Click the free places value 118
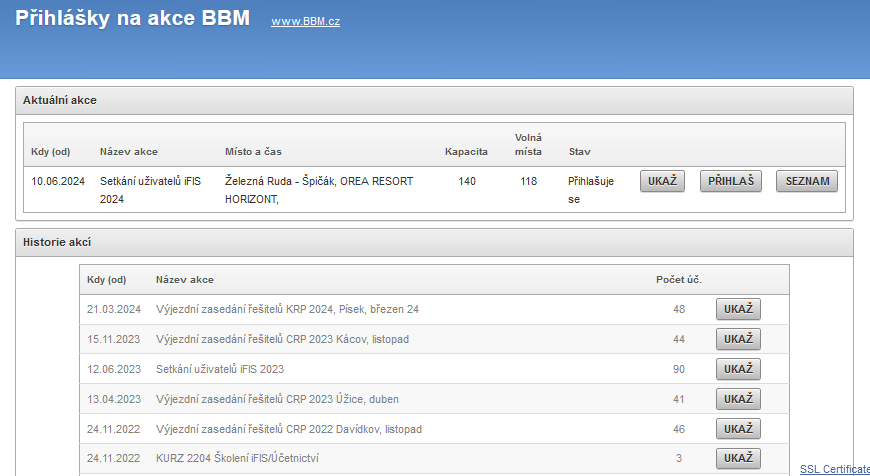This screenshot has width=870, height=476. click(x=528, y=181)
